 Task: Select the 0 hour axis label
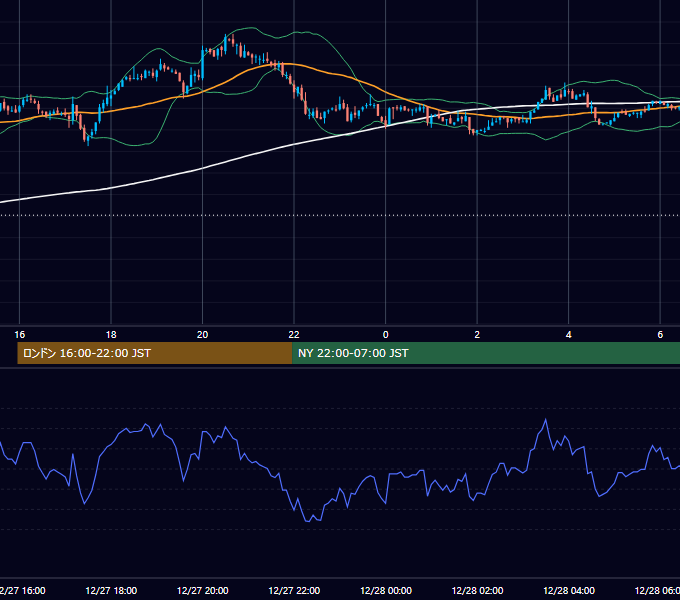386,335
